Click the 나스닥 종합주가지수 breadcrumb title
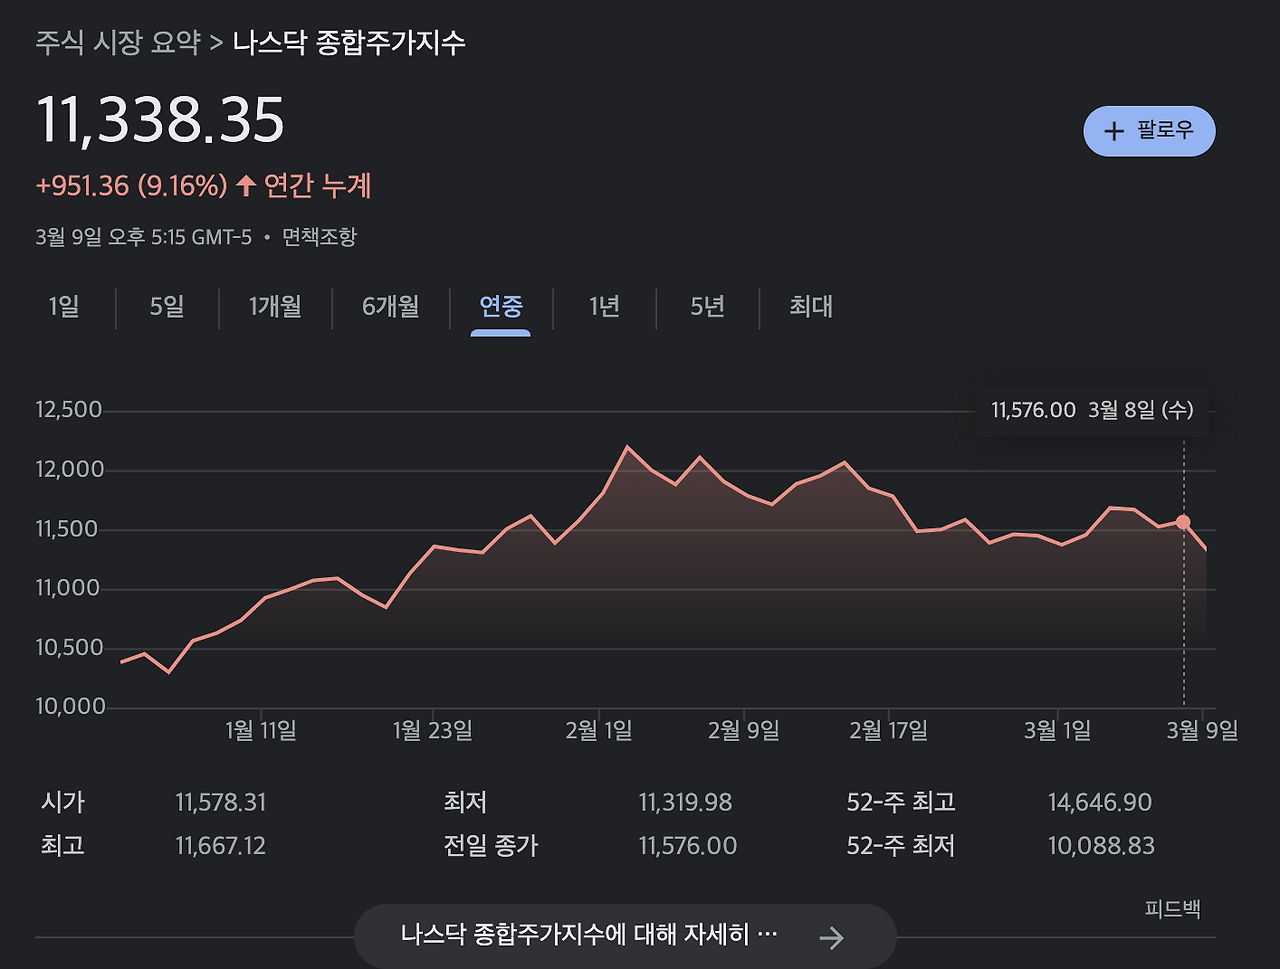The image size is (1280, 969). click(349, 43)
